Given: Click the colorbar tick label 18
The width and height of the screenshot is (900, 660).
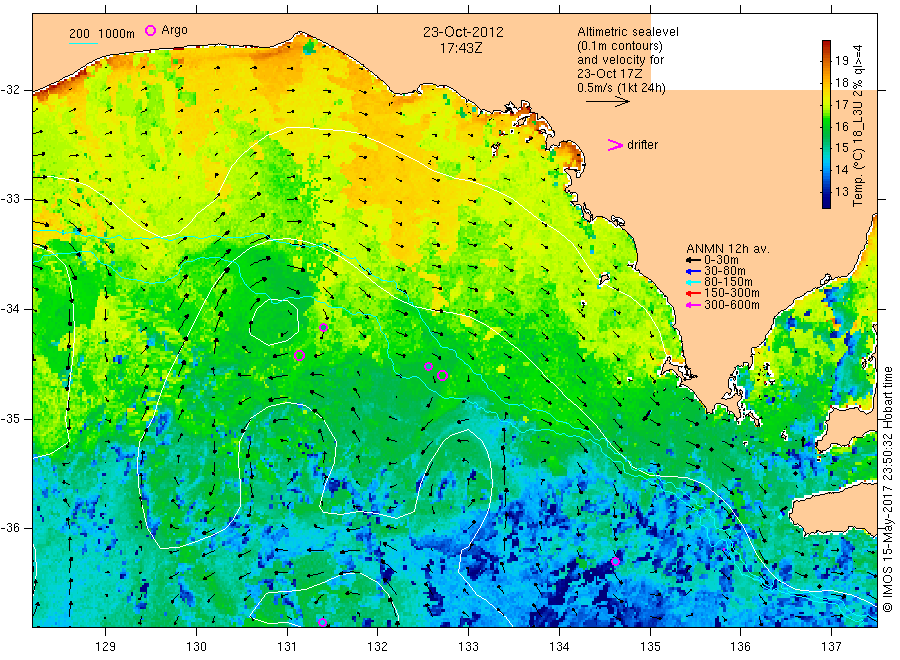Looking at the screenshot, I should click(841, 82).
